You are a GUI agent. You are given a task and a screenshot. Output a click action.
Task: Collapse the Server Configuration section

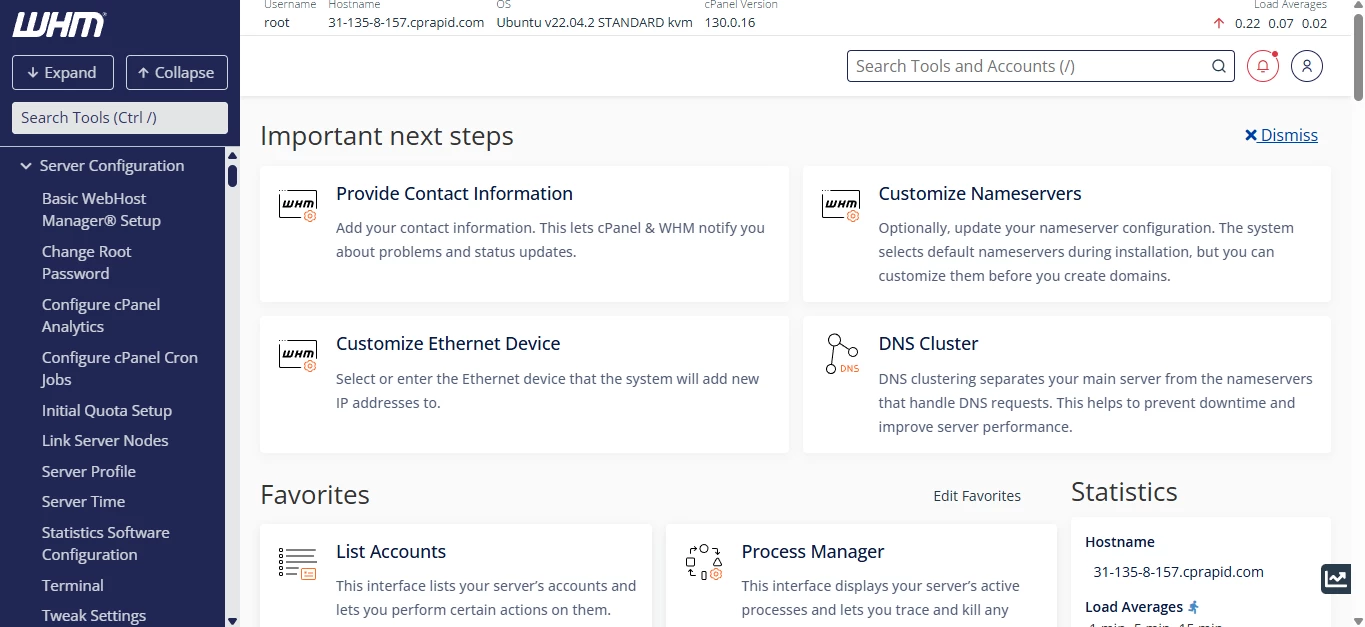coord(27,166)
